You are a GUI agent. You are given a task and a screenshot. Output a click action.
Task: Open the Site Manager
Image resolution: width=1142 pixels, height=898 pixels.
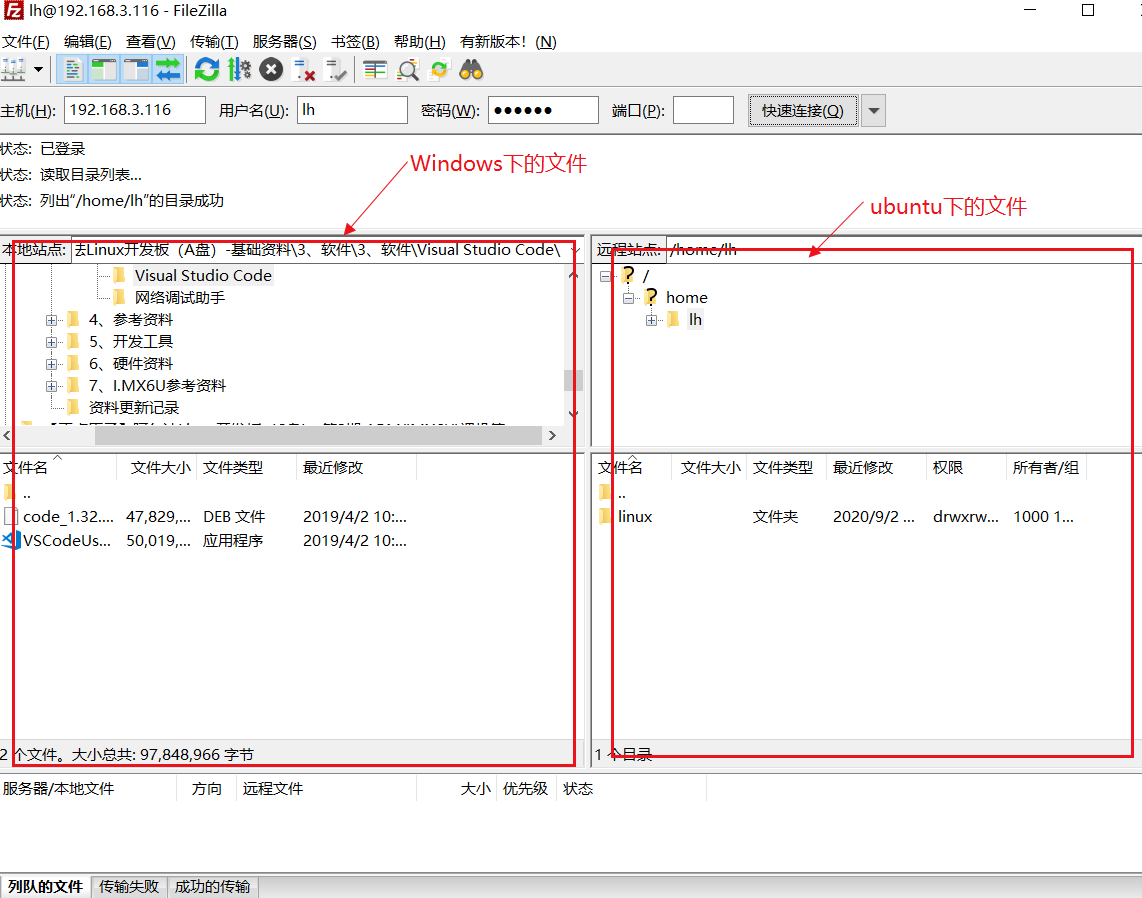pyautogui.click(x=16, y=69)
